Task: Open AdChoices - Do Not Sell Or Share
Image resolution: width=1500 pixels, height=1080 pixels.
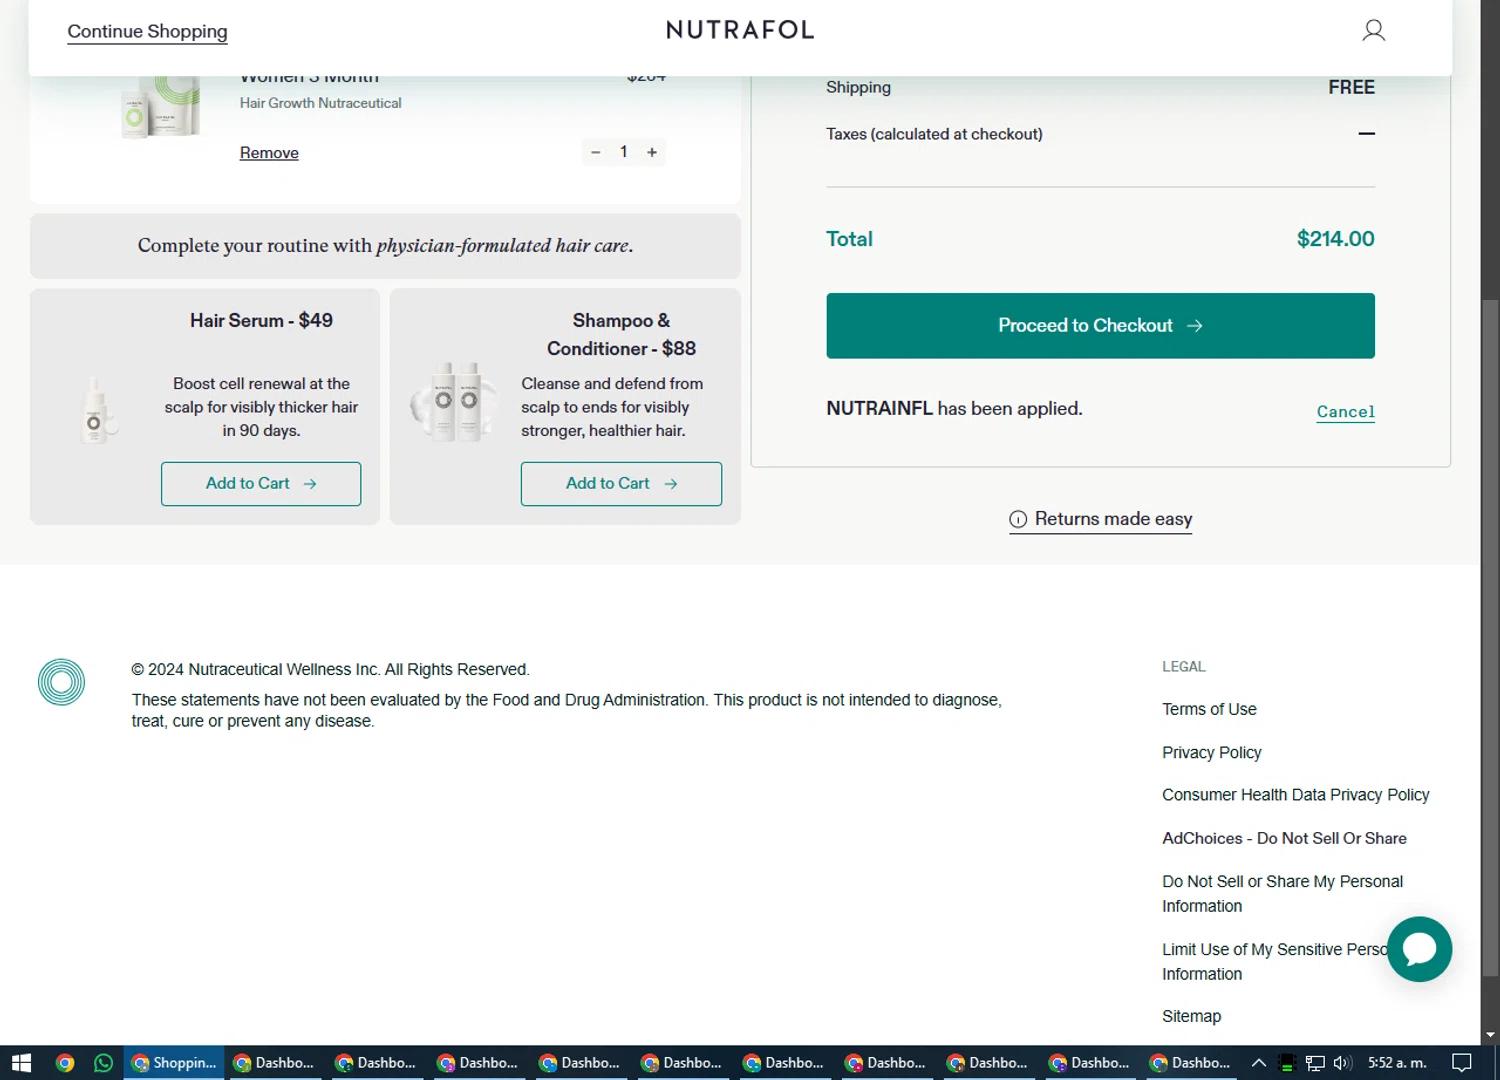Action: point(1284,838)
